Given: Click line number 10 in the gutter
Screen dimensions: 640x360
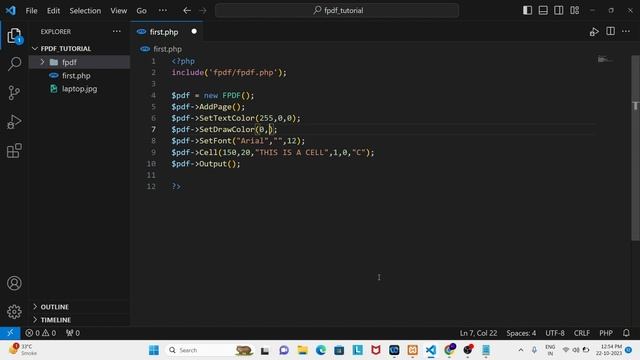Looking at the screenshot, I should [151, 164].
